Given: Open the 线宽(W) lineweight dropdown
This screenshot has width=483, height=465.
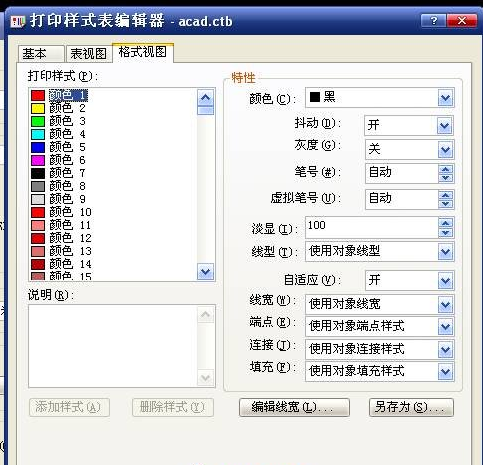Looking at the screenshot, I should 446,305.
